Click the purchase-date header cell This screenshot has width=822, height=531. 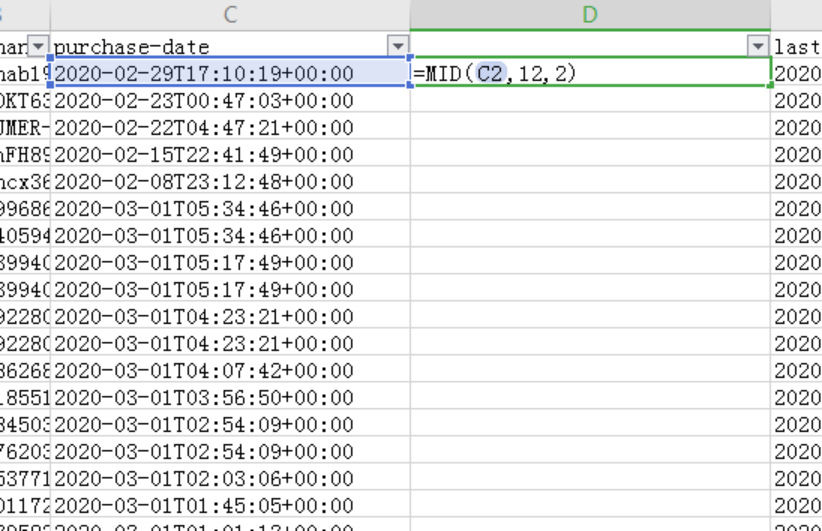[215, 47]
